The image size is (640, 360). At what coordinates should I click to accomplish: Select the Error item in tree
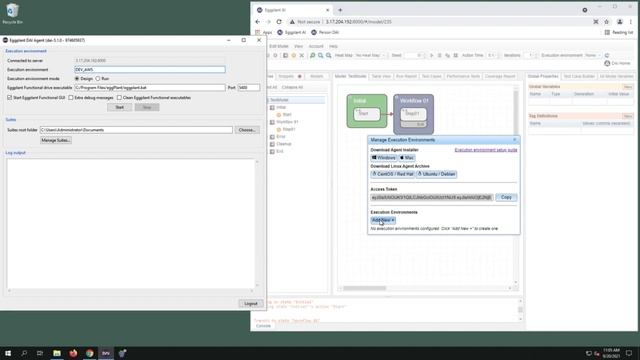(x=280, y=137)
